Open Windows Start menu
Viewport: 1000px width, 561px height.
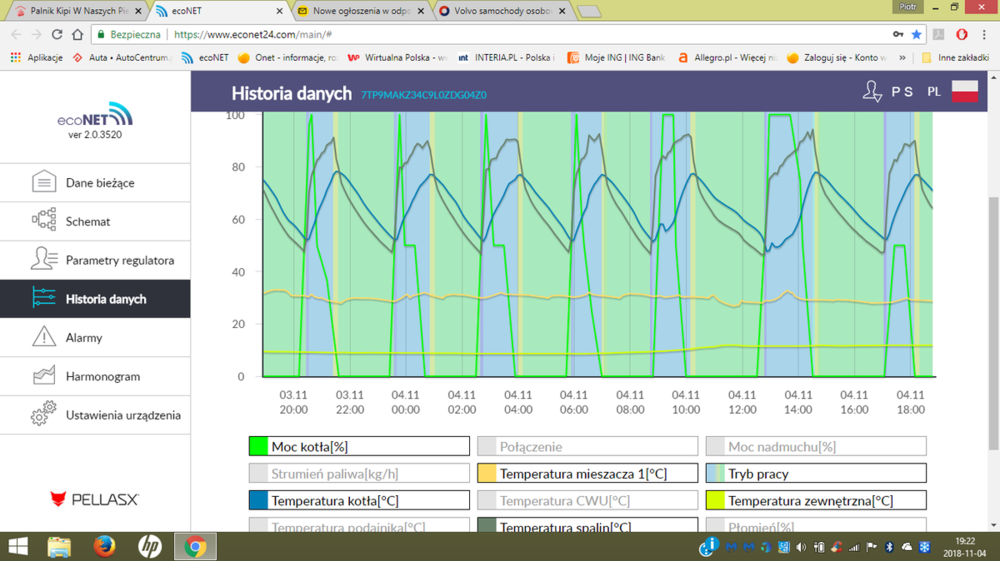click(x=18, y=547)
